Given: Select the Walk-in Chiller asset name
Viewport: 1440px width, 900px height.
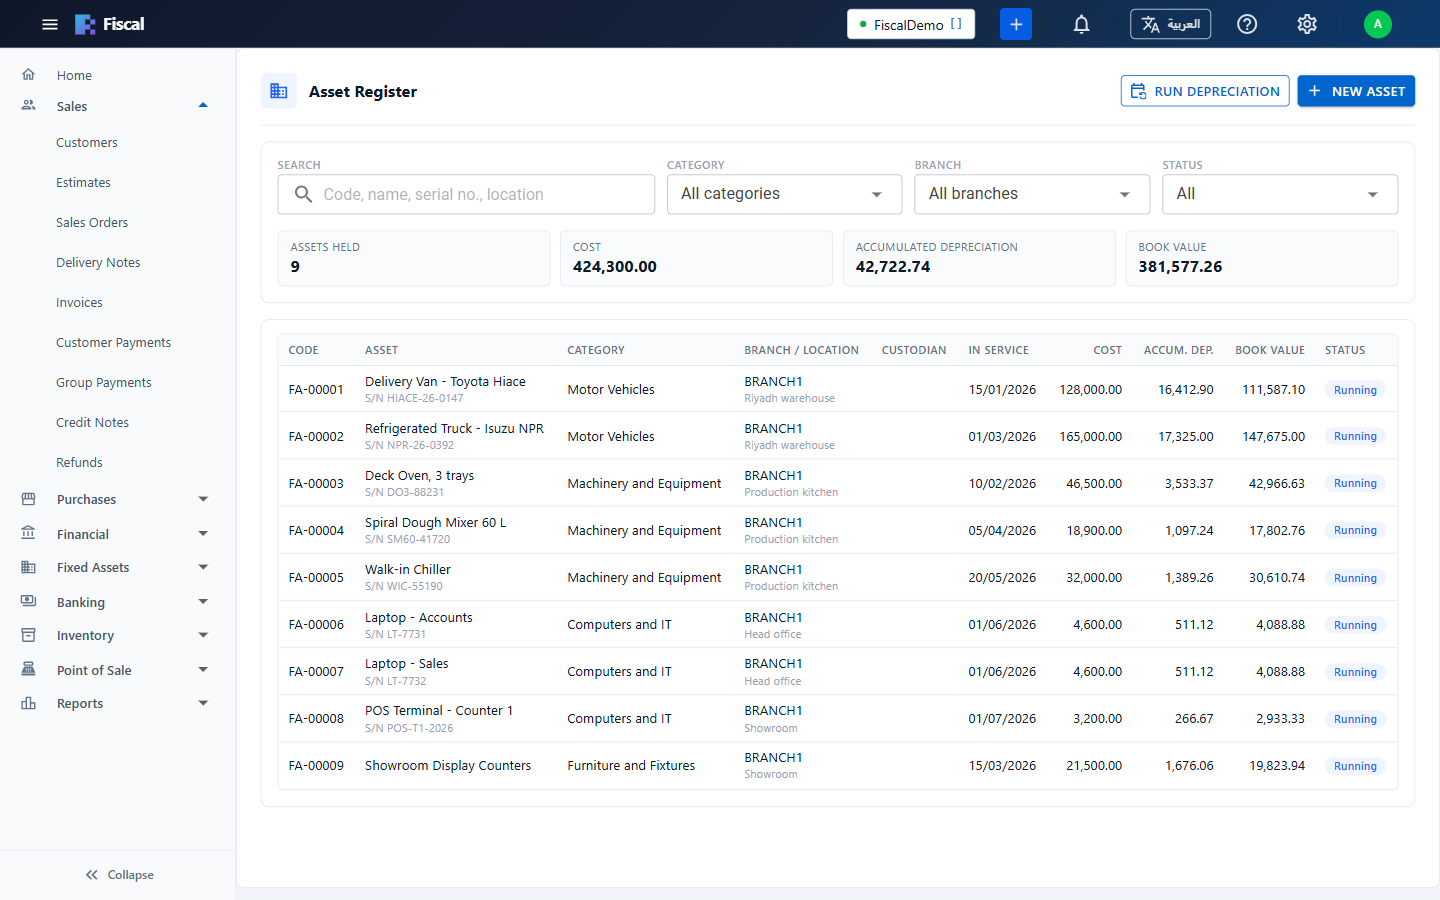Looking at the screenshot, I should click(408, 570).
